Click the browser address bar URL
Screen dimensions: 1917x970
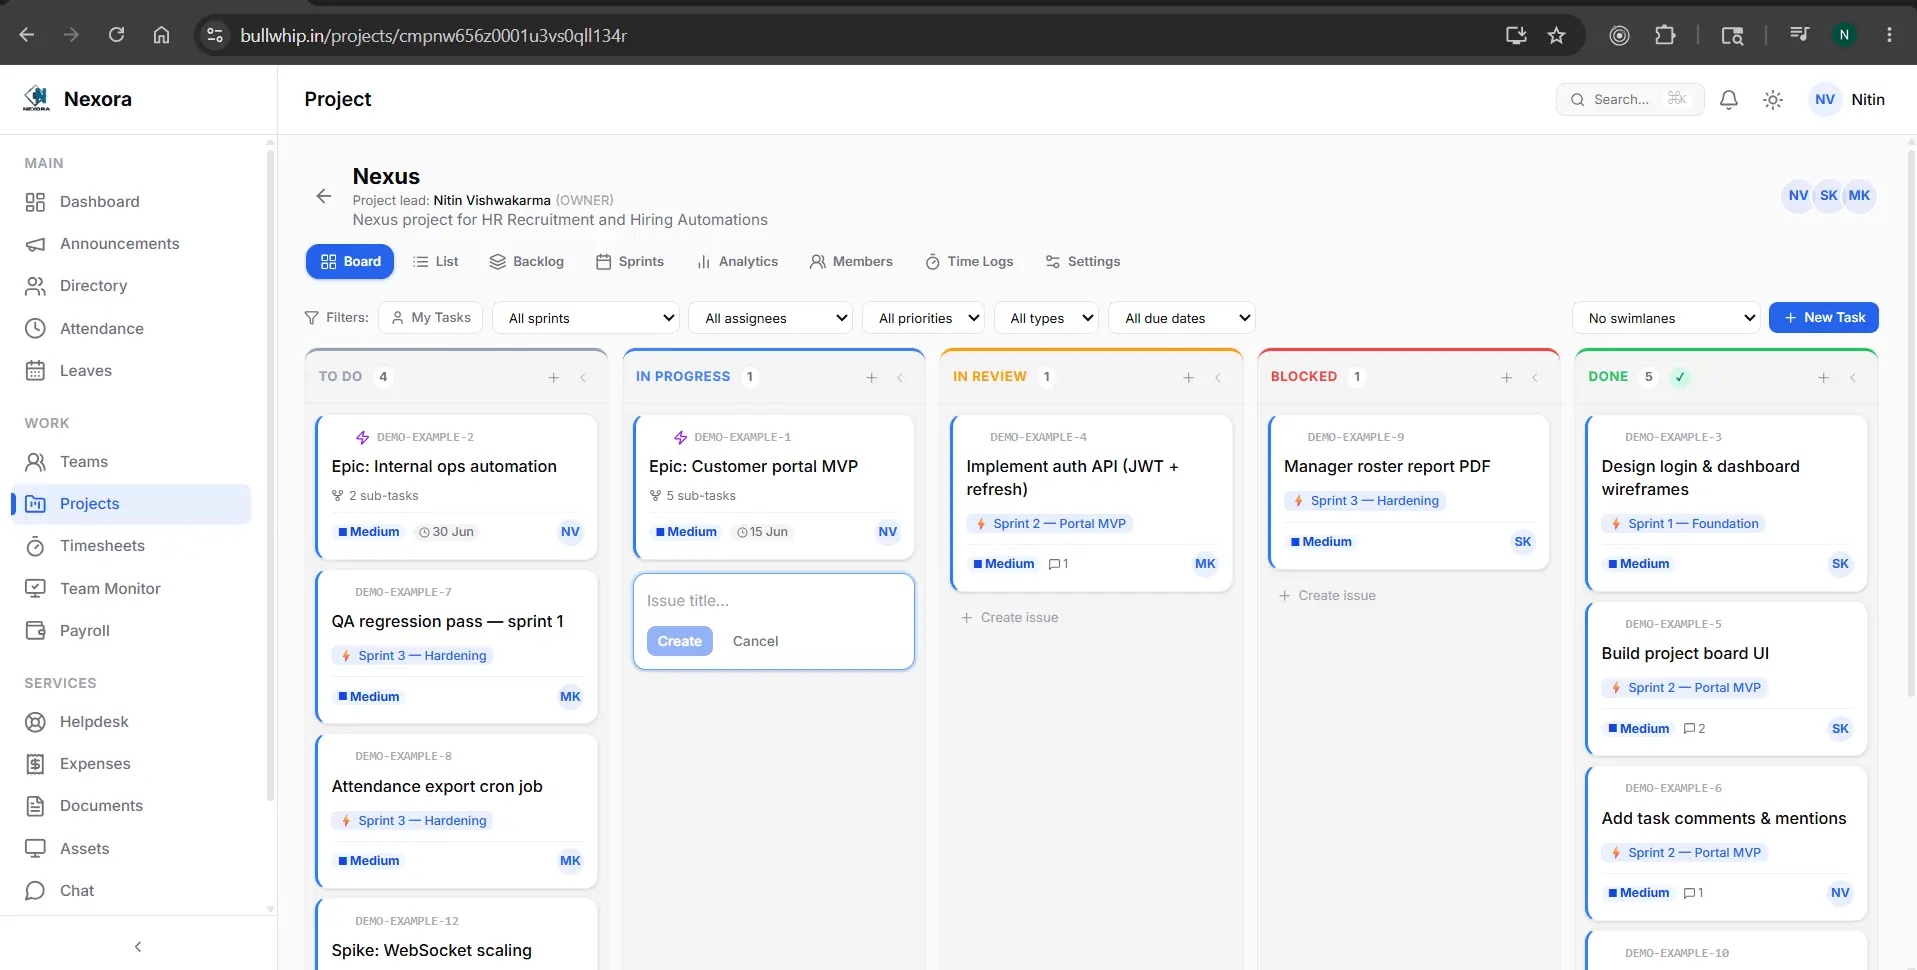pos(433,36)
